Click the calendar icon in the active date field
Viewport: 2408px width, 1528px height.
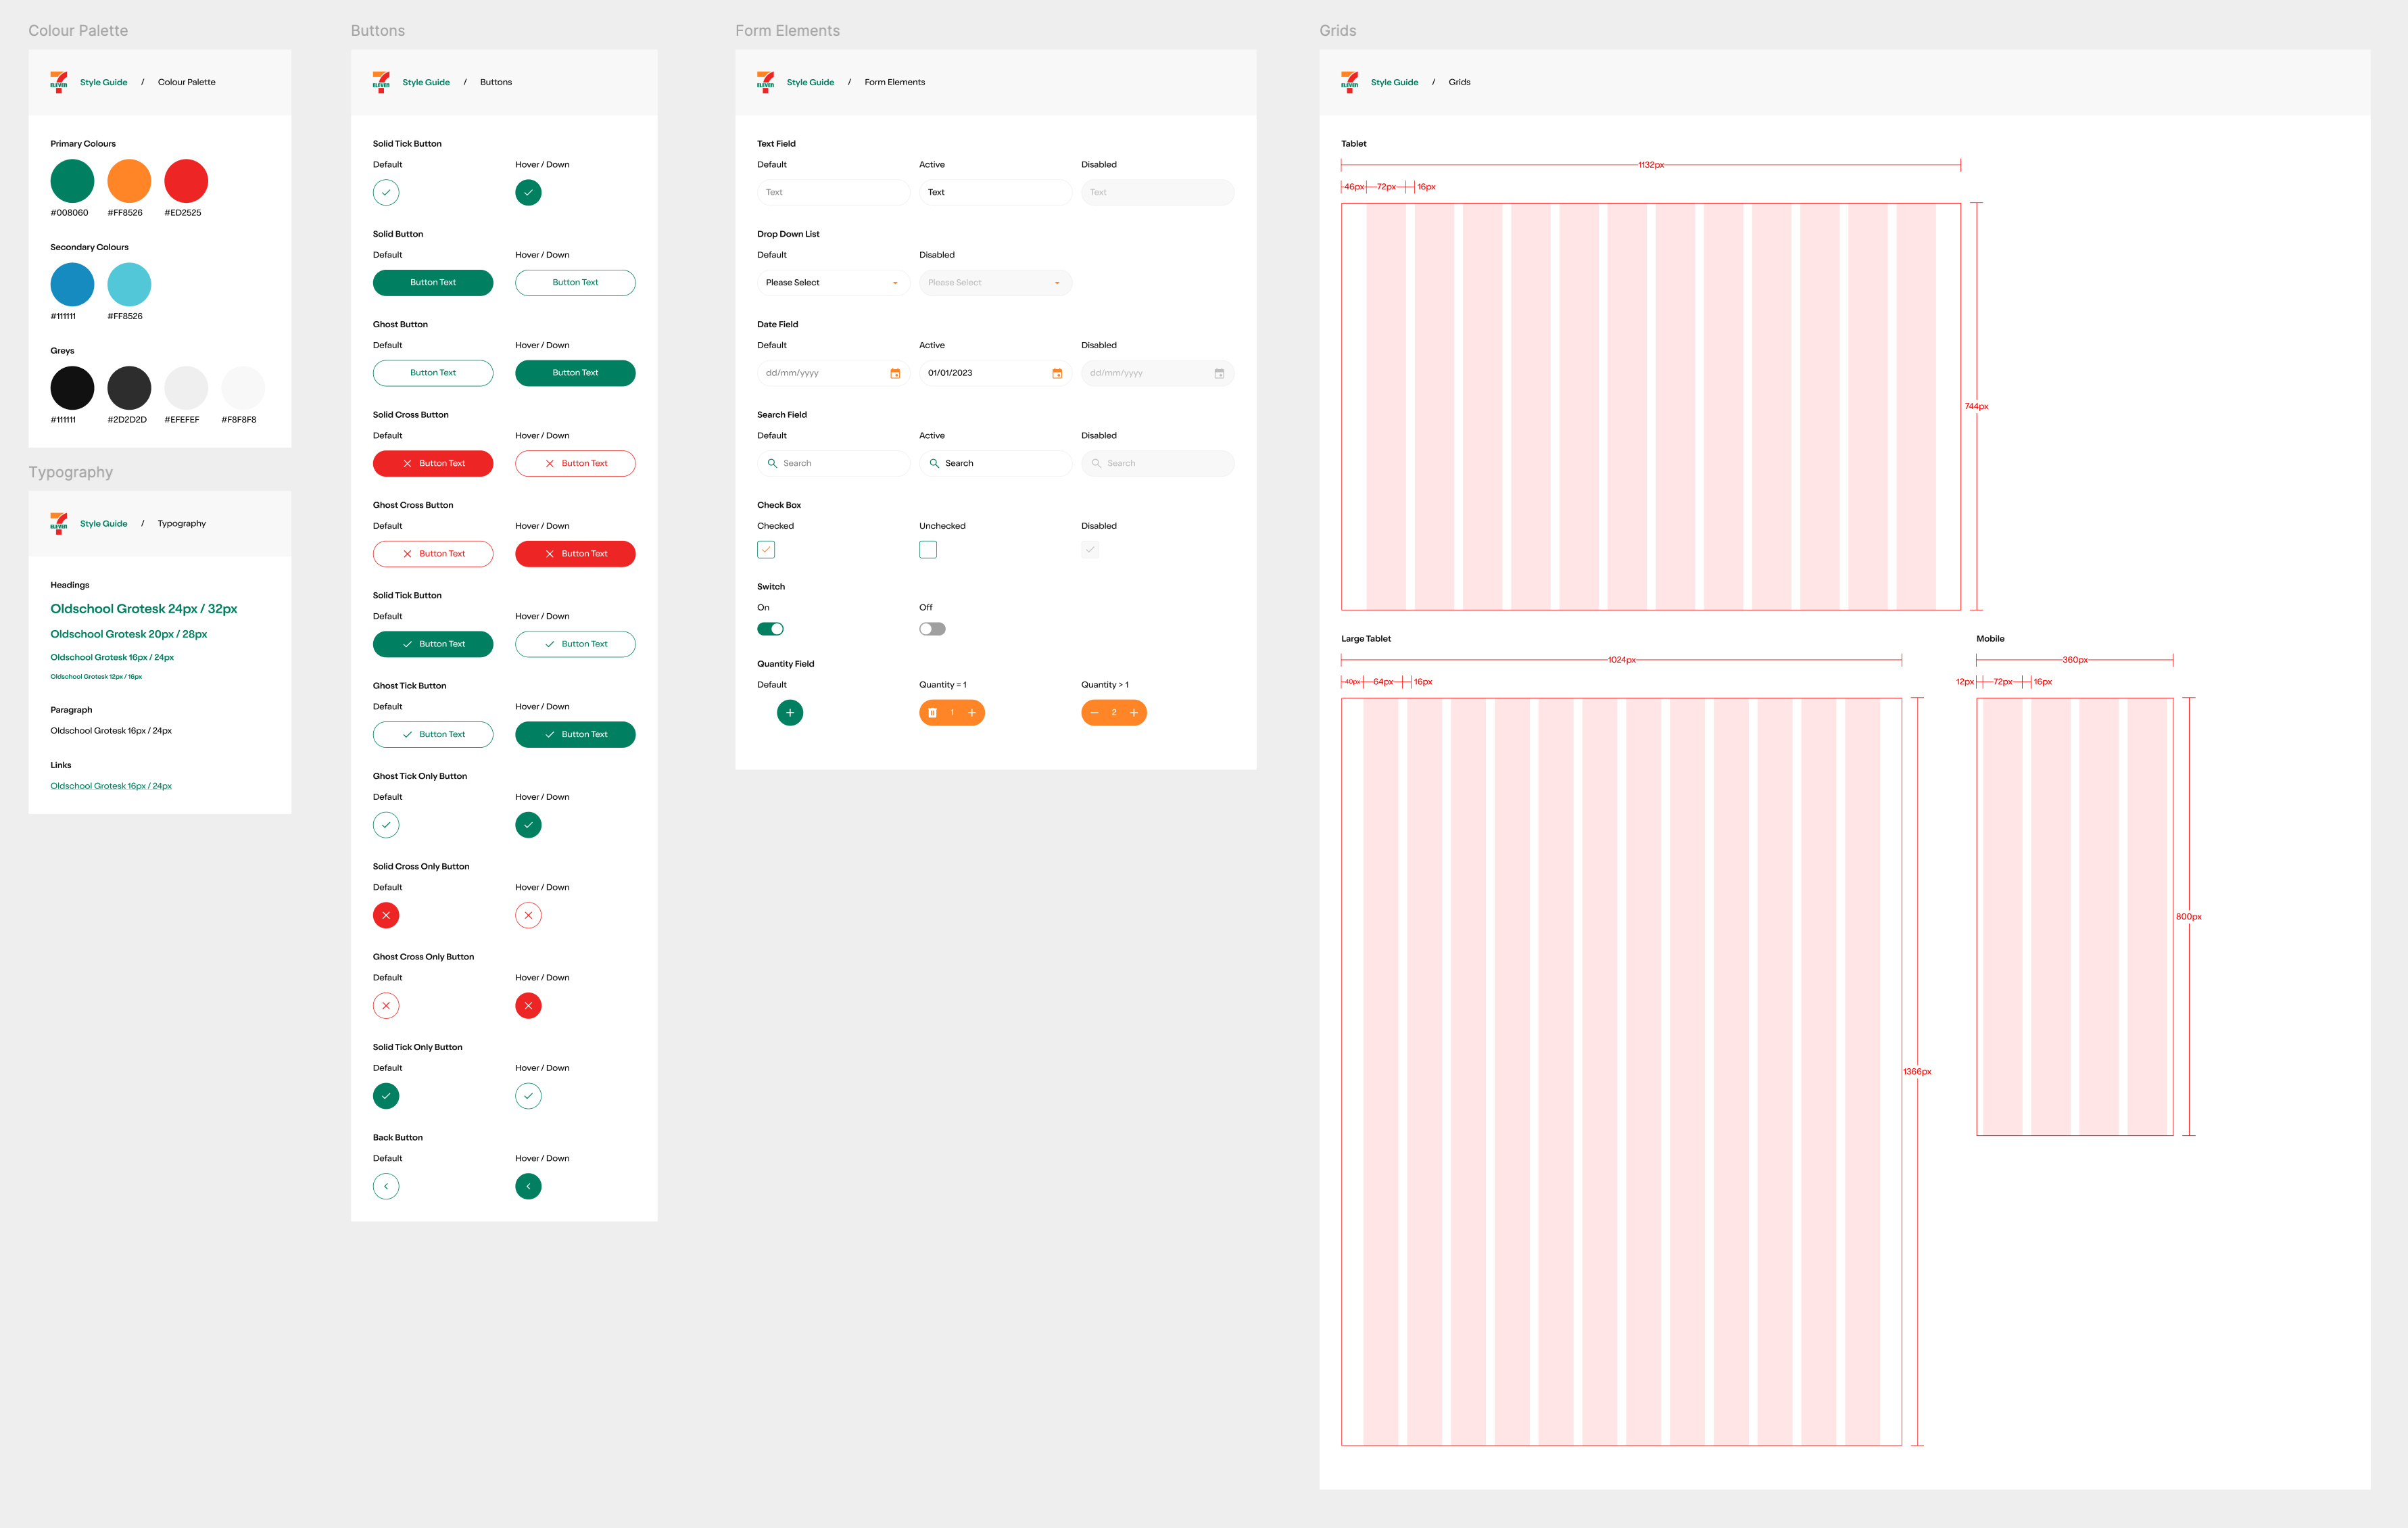(x=1057, y=373)
